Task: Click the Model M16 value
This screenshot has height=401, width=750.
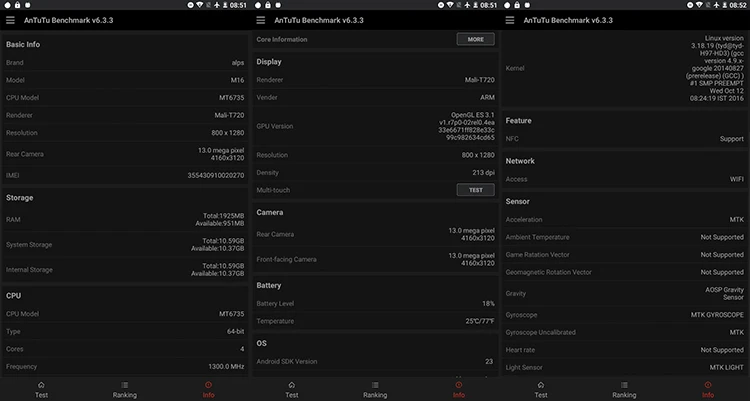Action: pos(237,80)
